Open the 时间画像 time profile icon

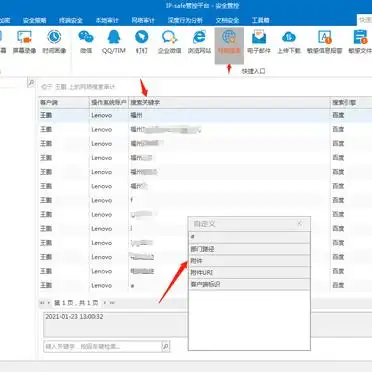pos(54,42)
